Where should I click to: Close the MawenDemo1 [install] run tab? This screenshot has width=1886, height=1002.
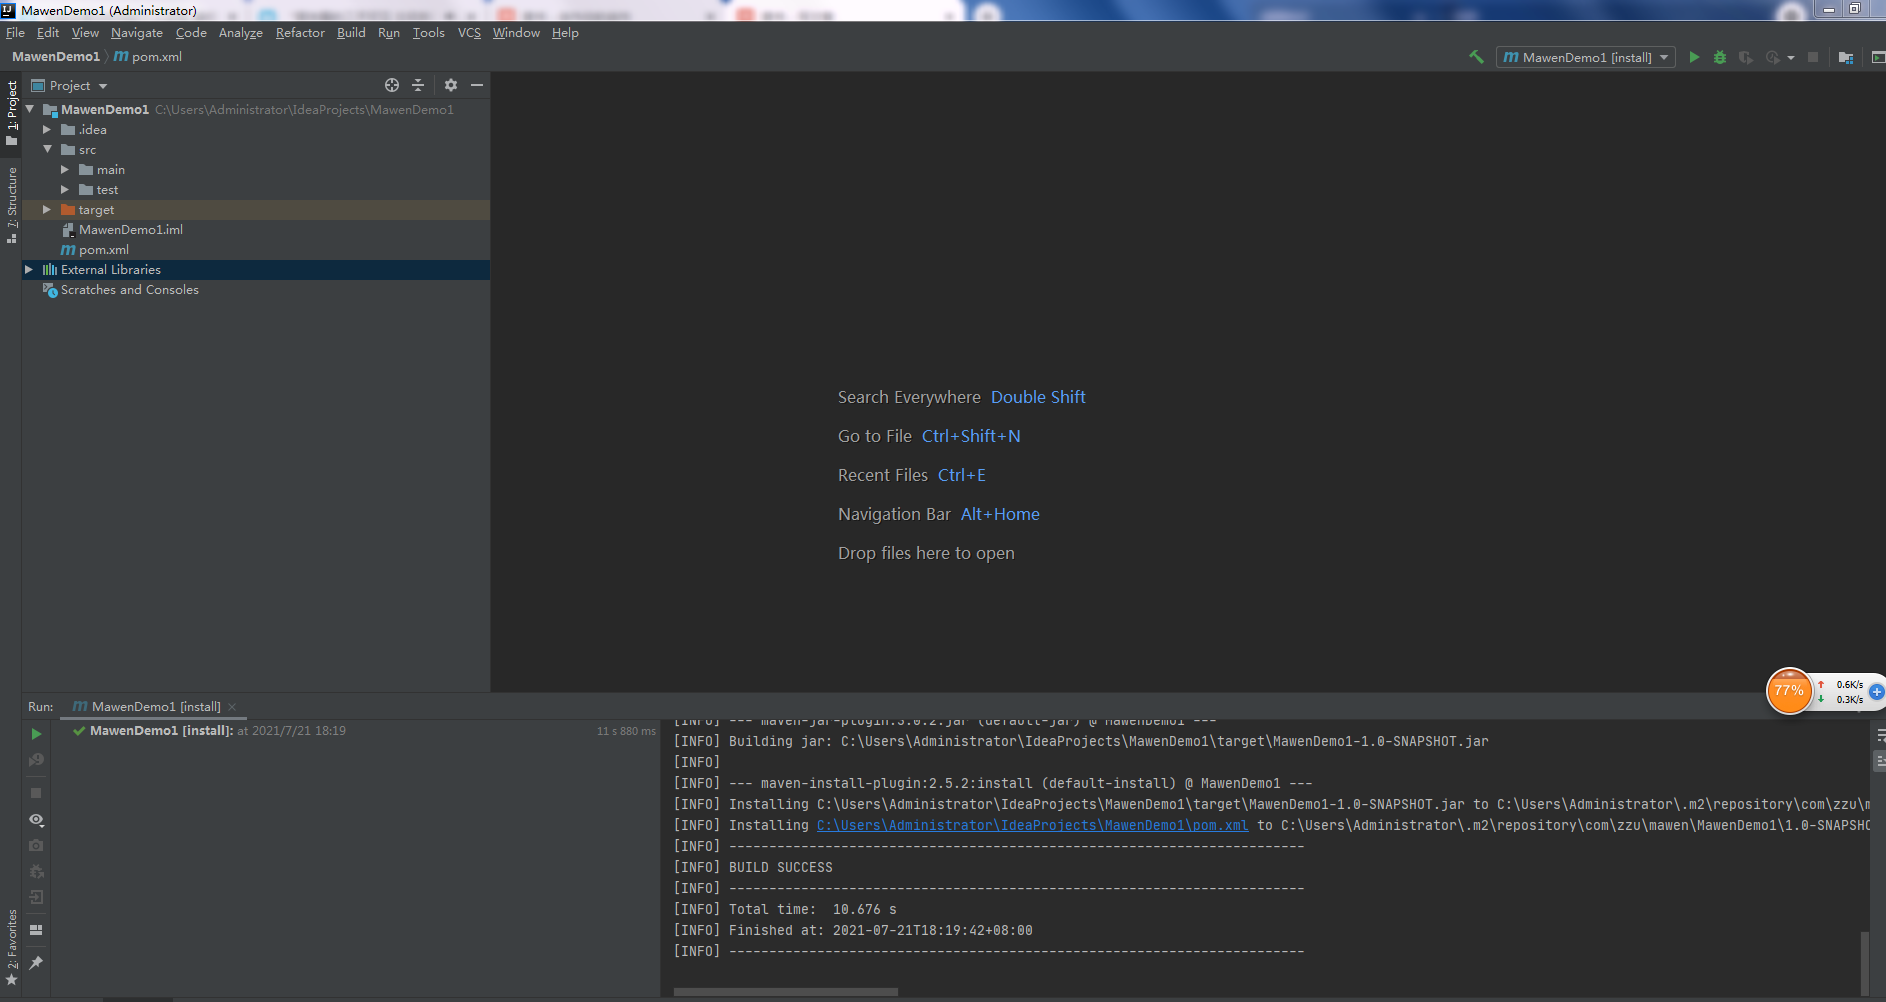232,707
